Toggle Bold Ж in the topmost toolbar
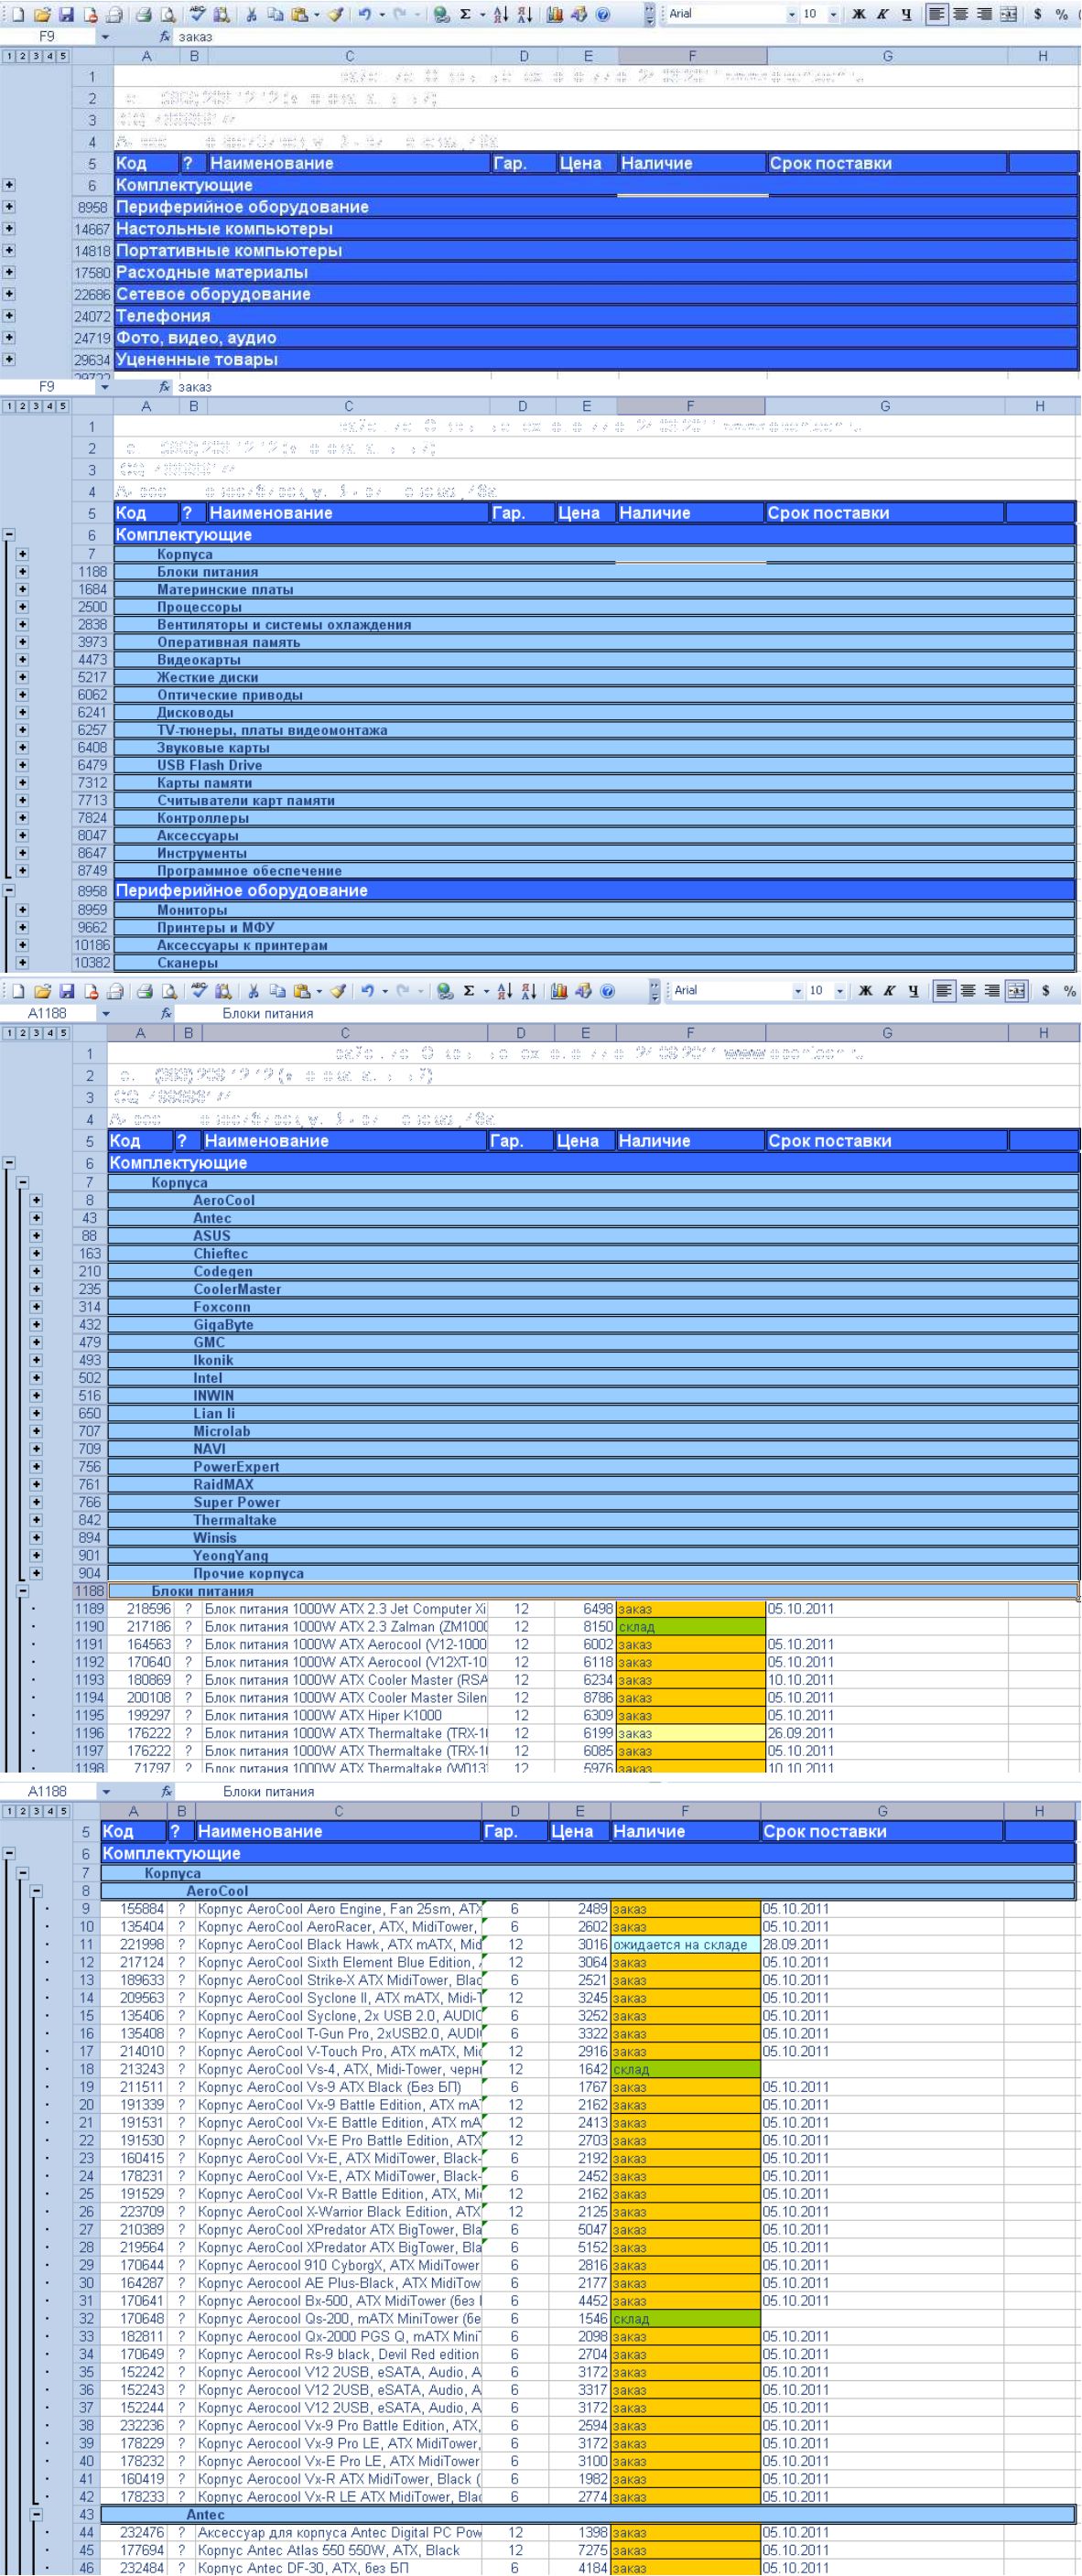Image resolution: width=1082 pixels, height=2576 pixels. [x=859, y=14]
